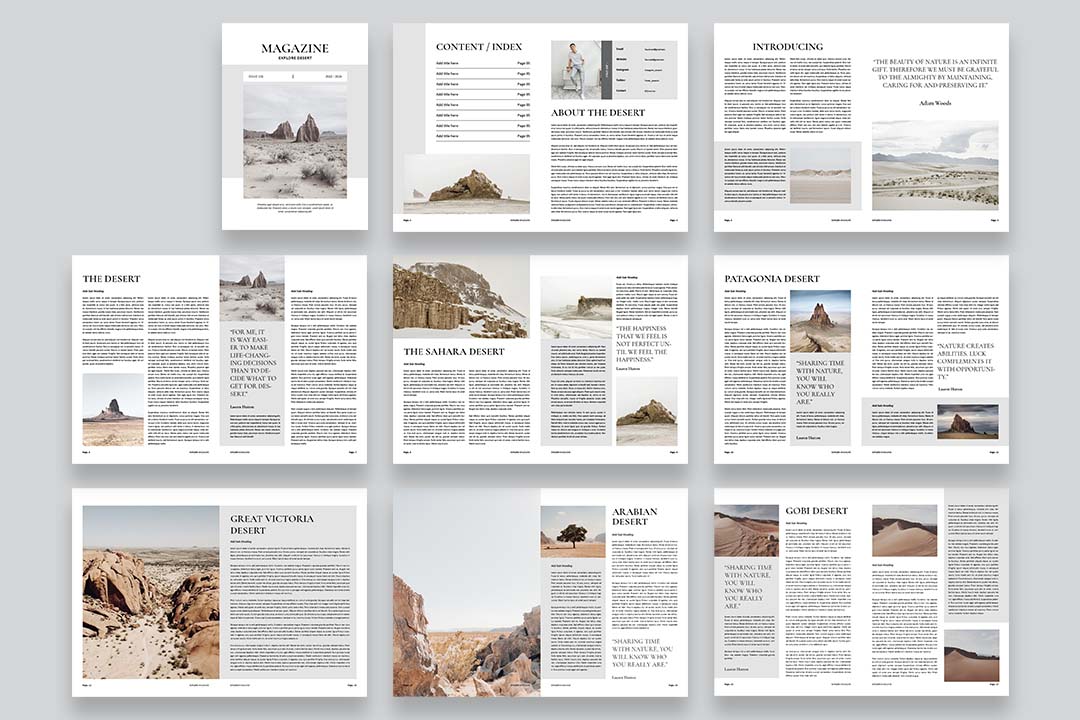Open the seated man portrait photo

point(576,70)
